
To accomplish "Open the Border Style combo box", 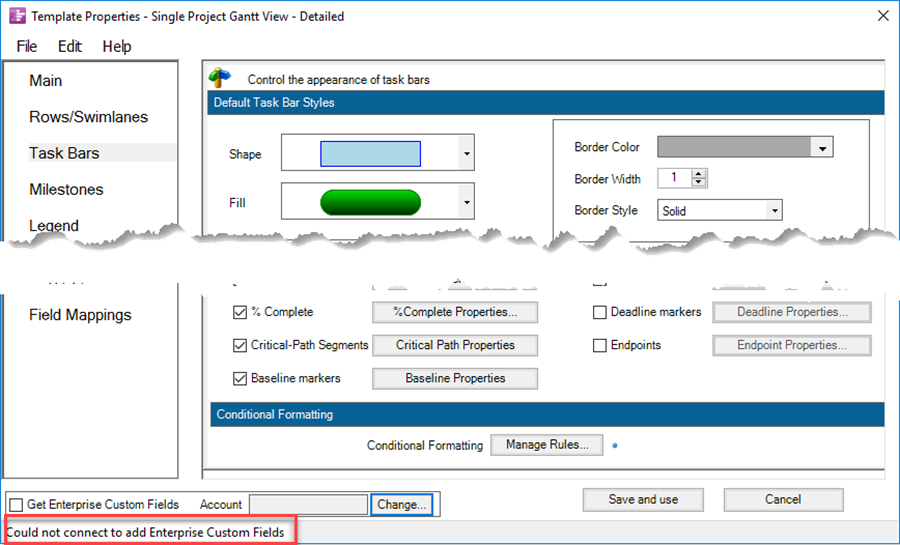I will coord(773,211).
